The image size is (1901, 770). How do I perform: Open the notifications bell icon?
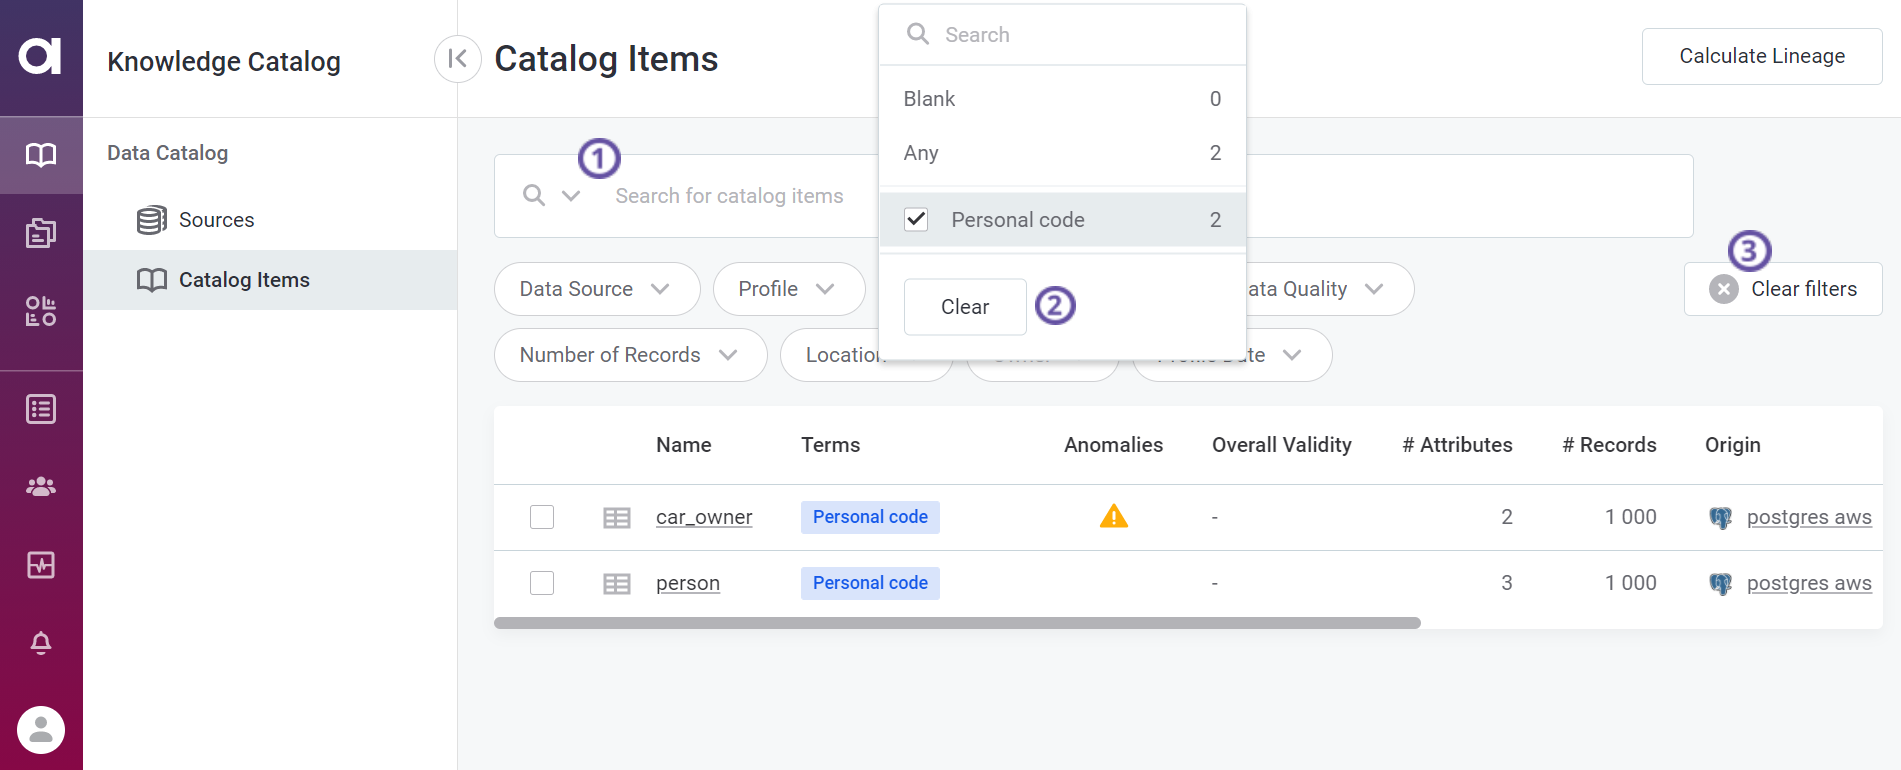coord(41,643)
